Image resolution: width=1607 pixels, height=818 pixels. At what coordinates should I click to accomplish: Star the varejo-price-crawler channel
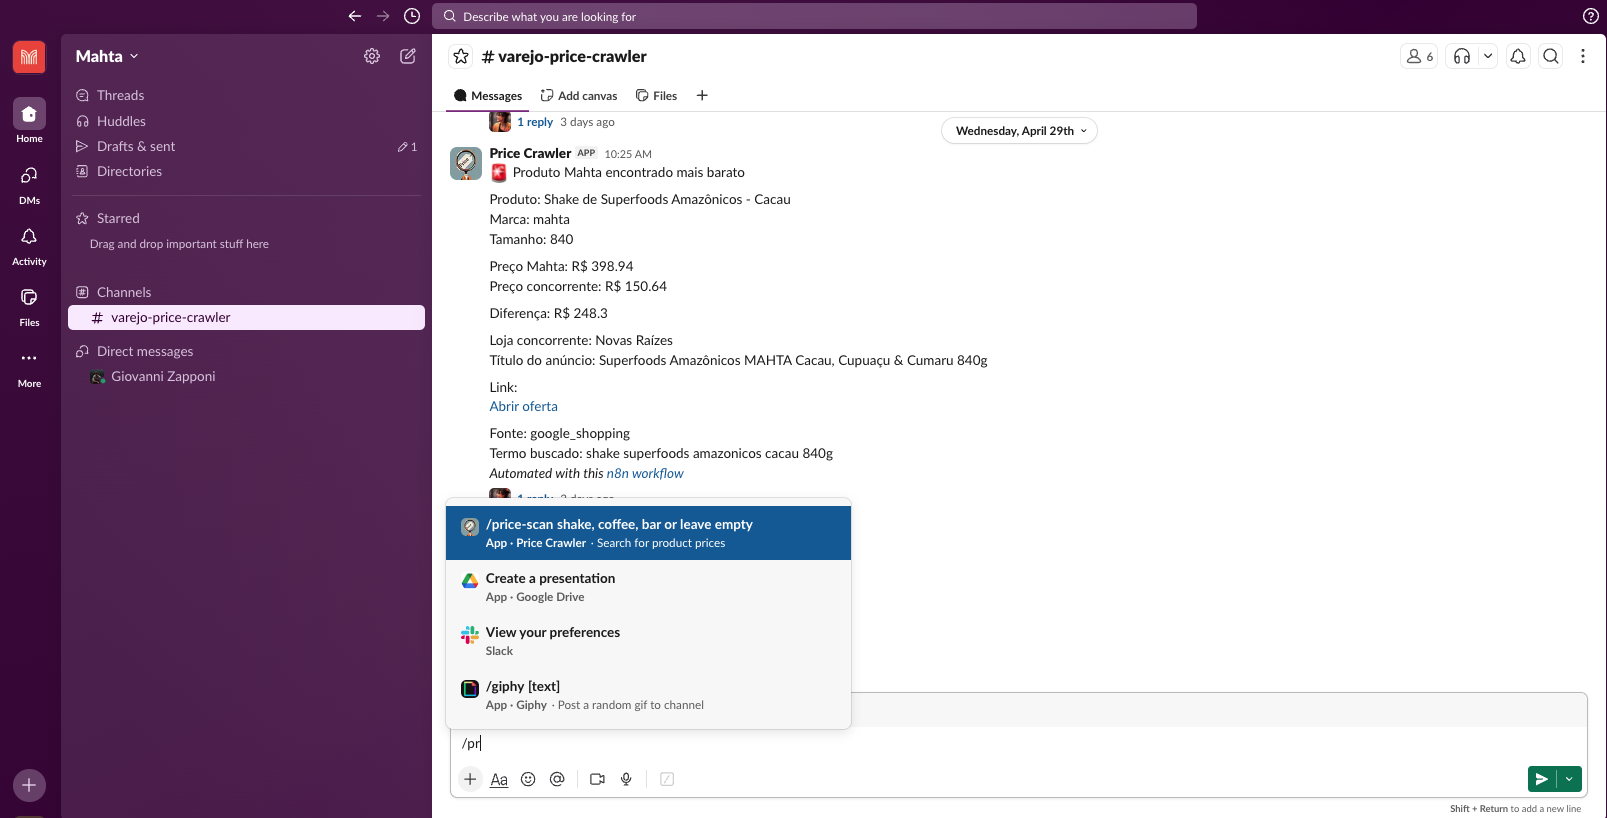point(461,56)
